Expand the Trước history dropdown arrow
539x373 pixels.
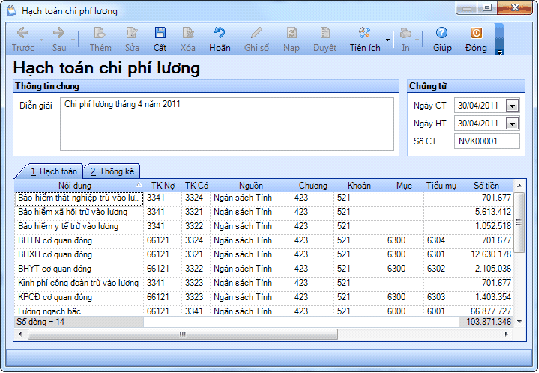[x=41, y=40]
